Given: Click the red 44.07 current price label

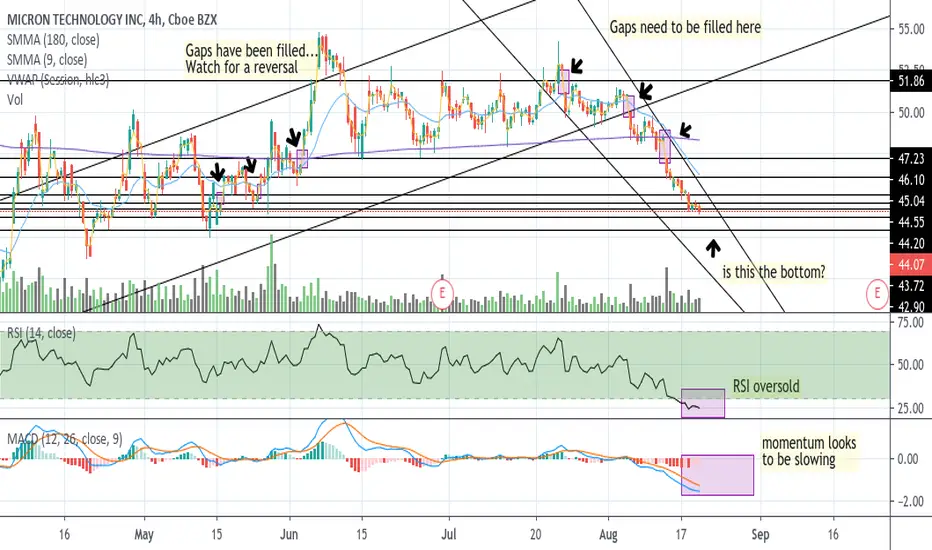Looking at the screenshot, I should tap(911, 265).
